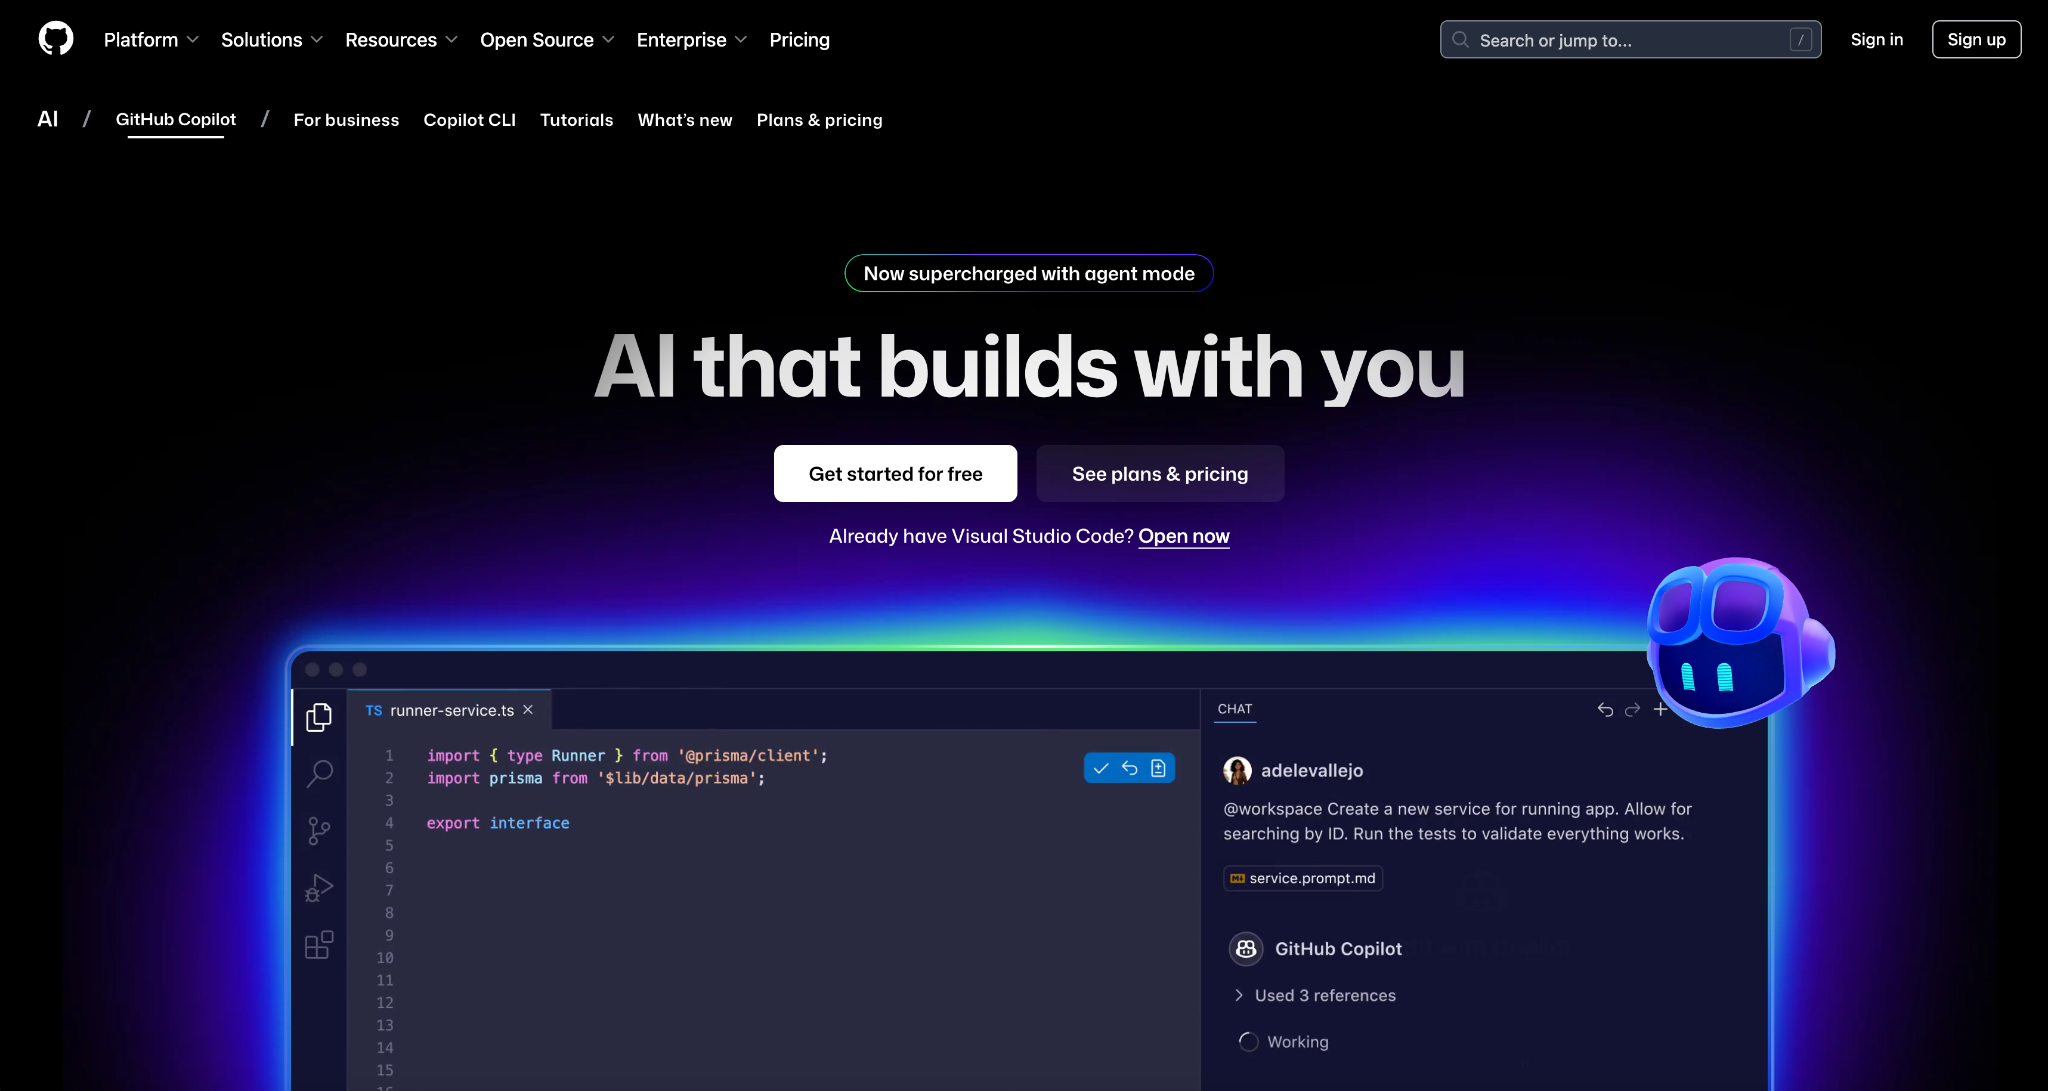Open the Extensions blocks icon
2048x1091 pixels.
(319, 945)
